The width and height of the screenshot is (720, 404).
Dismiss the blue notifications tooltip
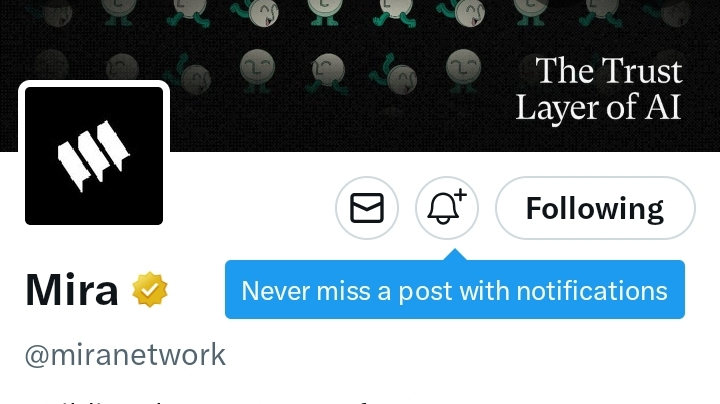(455, 289)
